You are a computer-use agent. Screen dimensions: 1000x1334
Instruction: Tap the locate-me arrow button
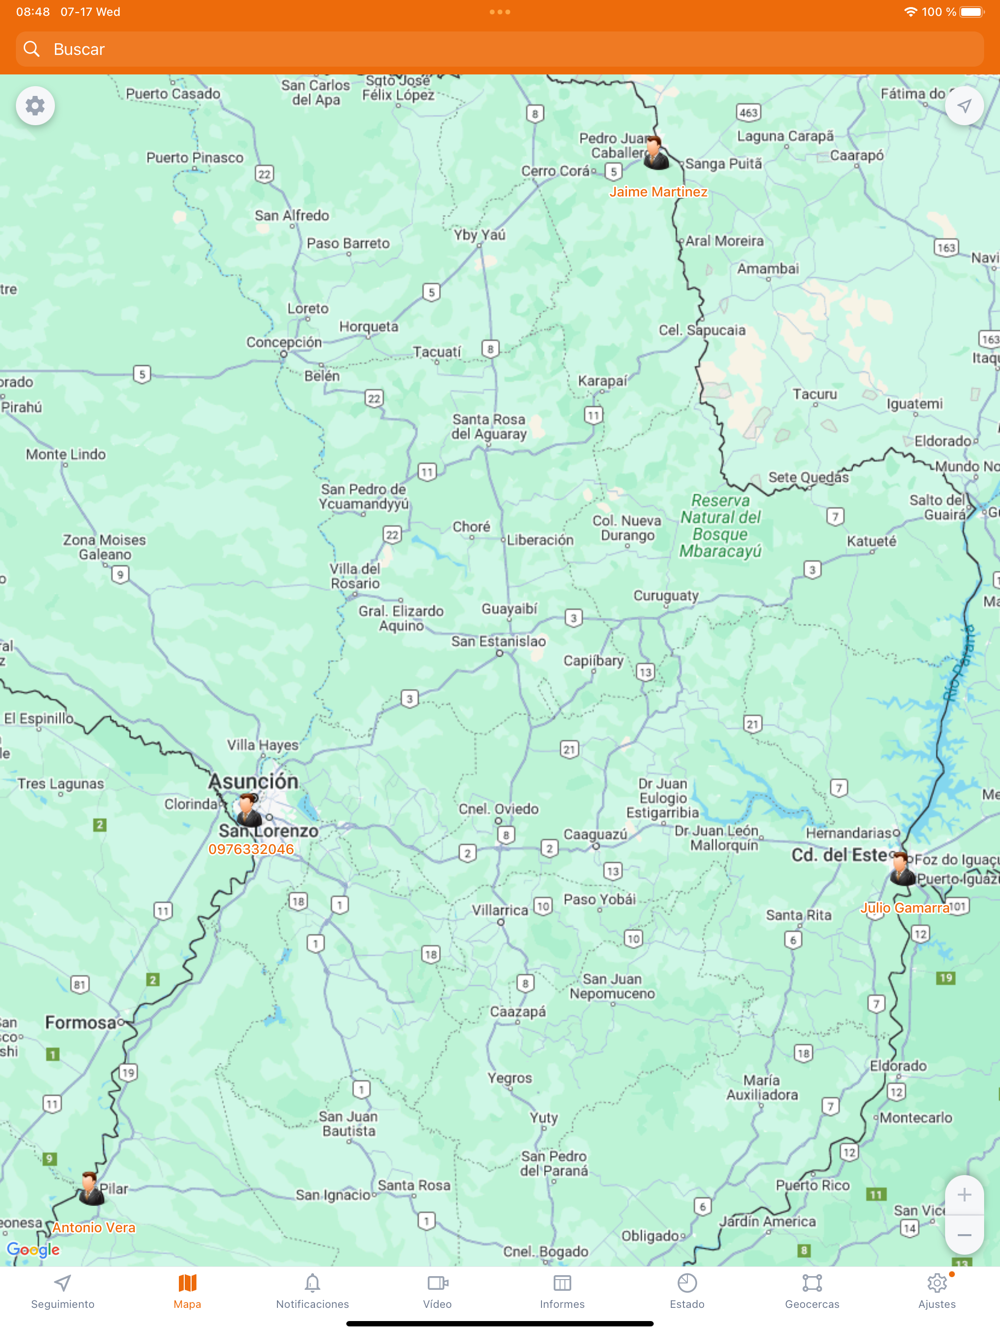pos(964,106)
